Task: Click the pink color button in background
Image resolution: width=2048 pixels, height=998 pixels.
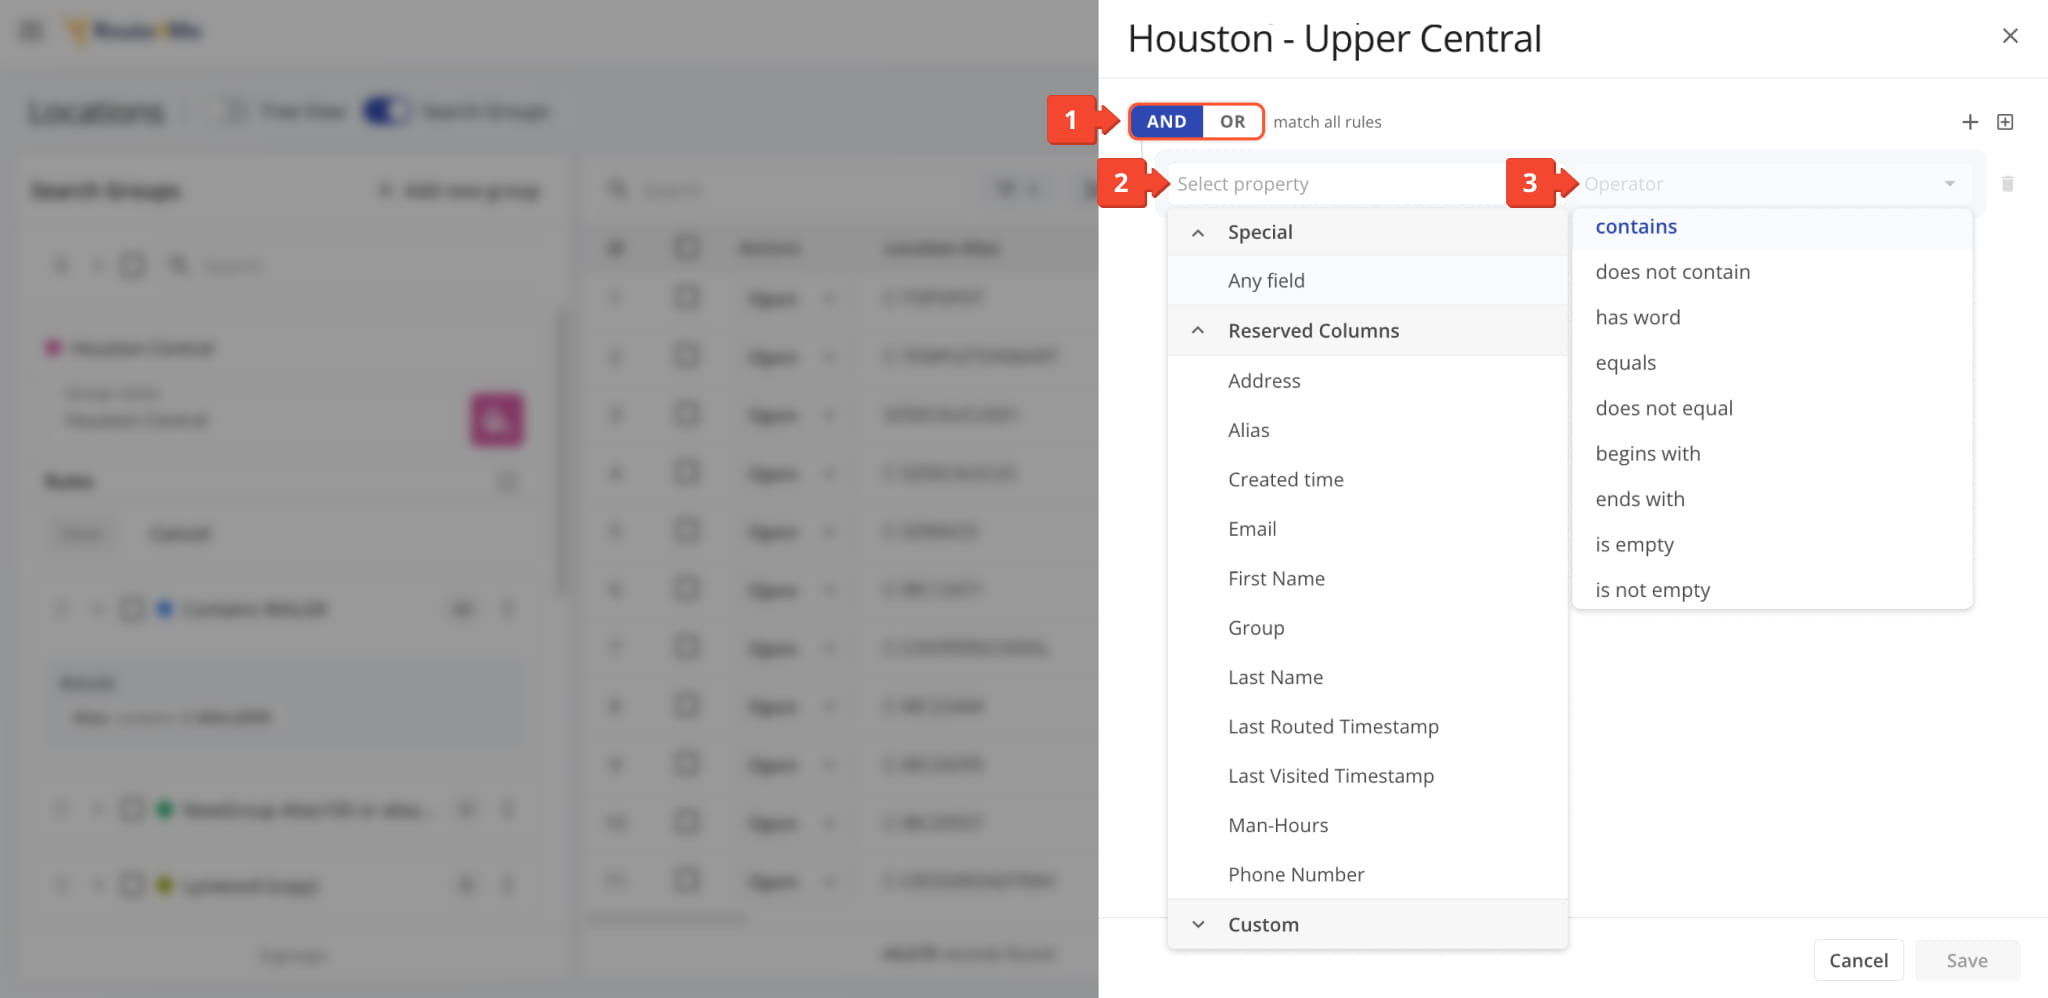Action: point(497,420)
